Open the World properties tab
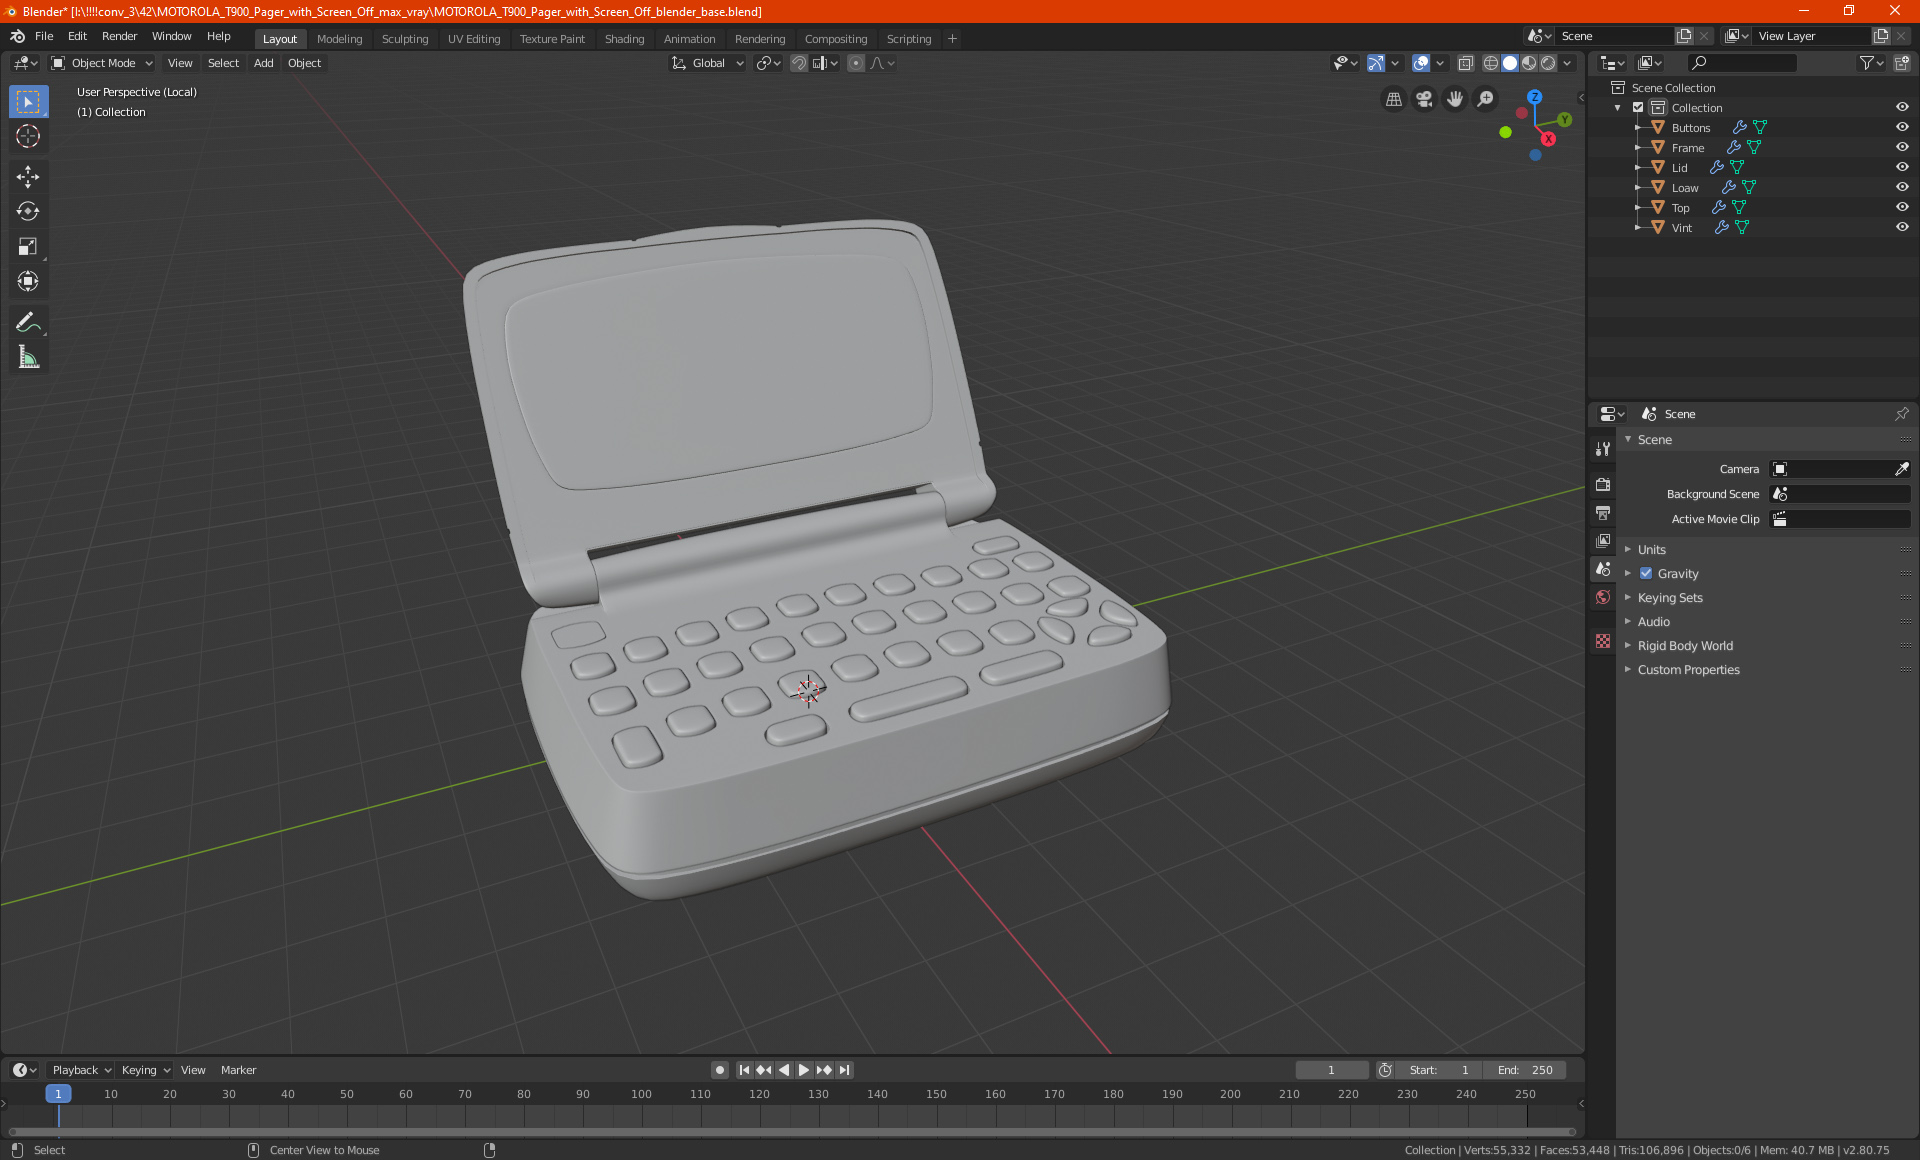 pos(1603,597)
